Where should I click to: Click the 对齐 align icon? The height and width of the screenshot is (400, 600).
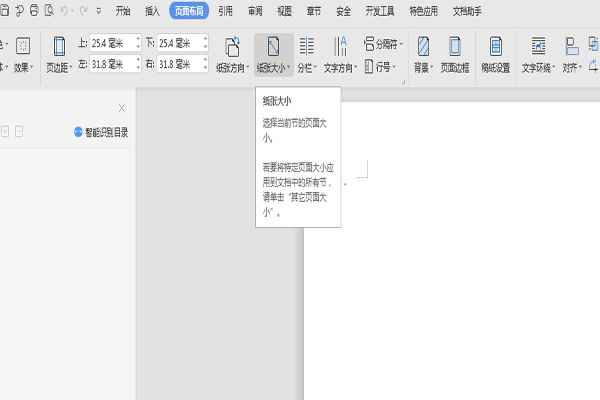(572, 46)
